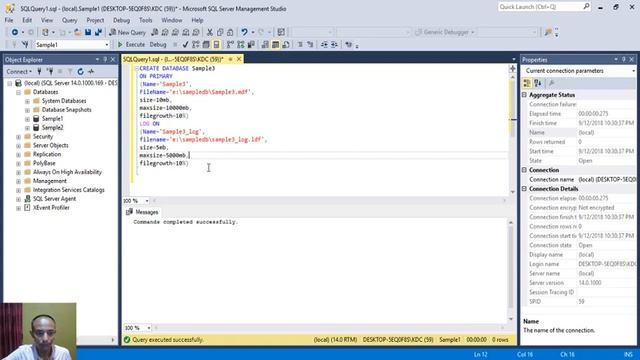
Task: Collapse the (local) server node
Action: tap(9, 83)
